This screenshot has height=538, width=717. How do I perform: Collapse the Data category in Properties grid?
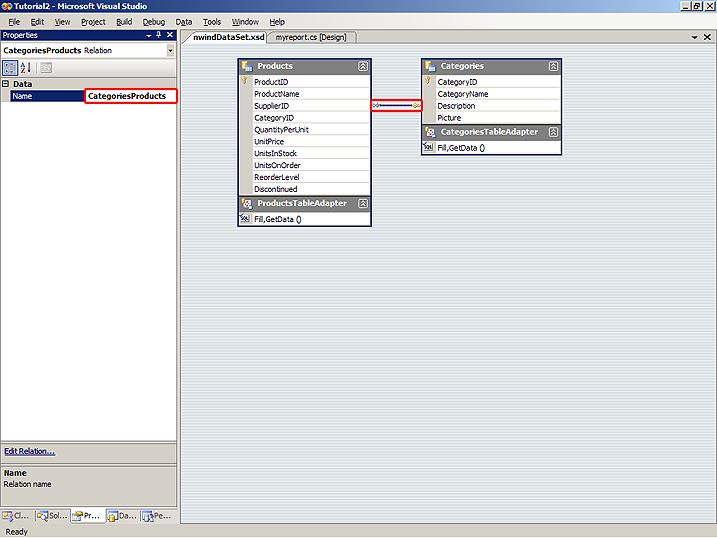click(6, 84)
